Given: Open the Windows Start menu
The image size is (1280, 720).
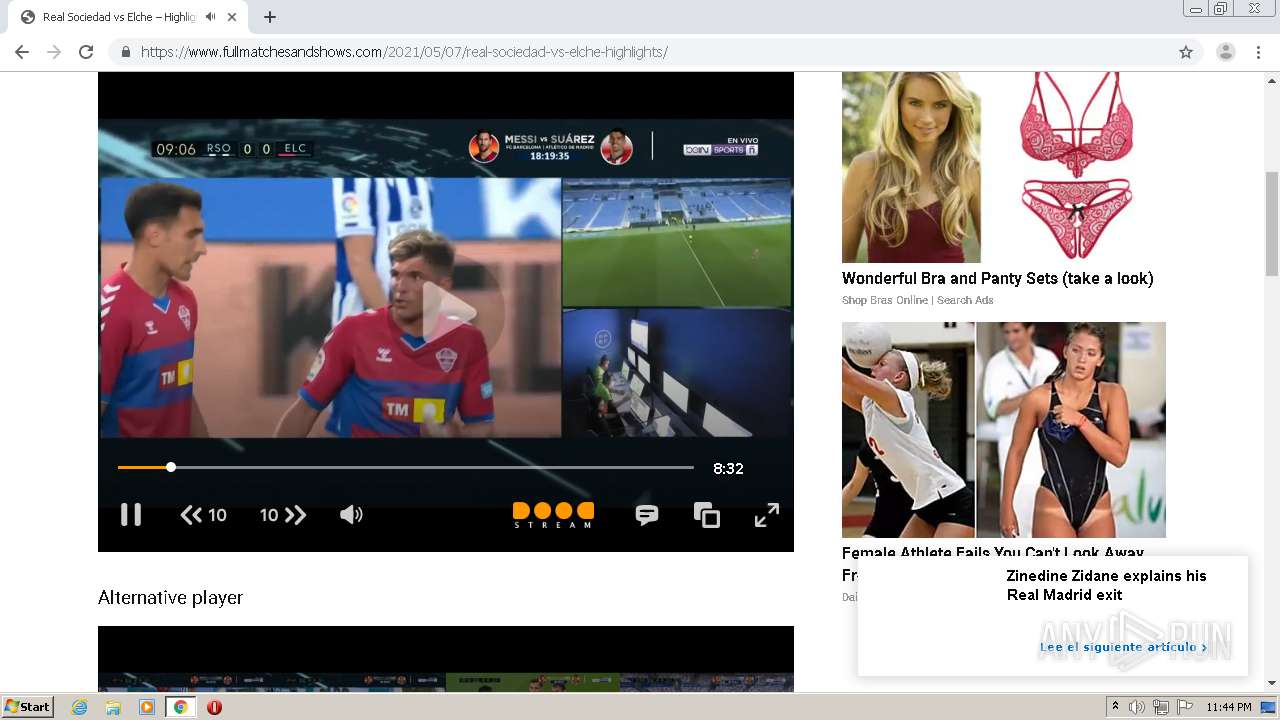Looking at the screenshot, I should tap(27, 706).
